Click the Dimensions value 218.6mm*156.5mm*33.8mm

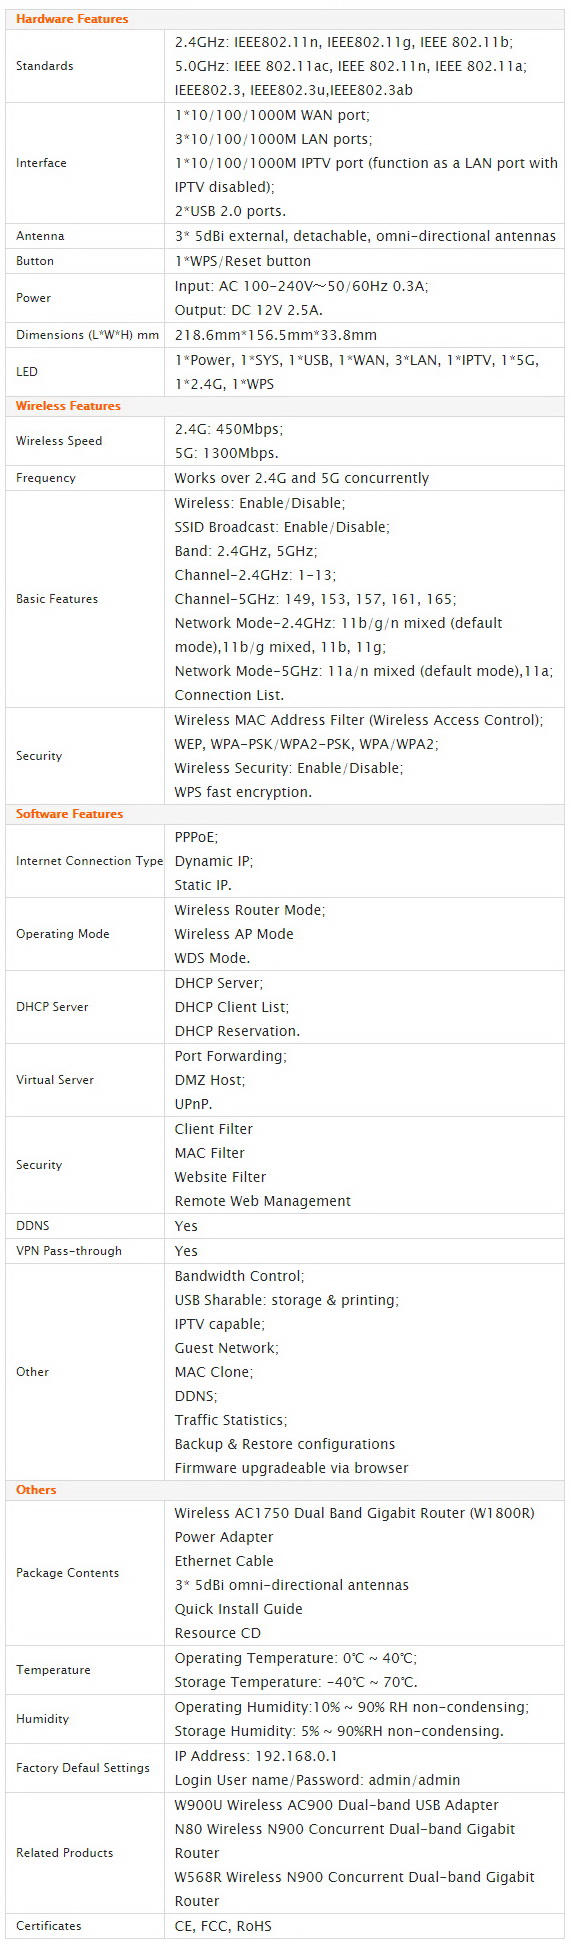(275, 335)
